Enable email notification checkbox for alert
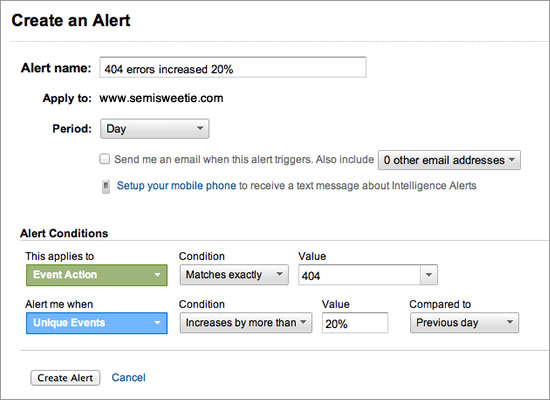 [x=105, y=159]
